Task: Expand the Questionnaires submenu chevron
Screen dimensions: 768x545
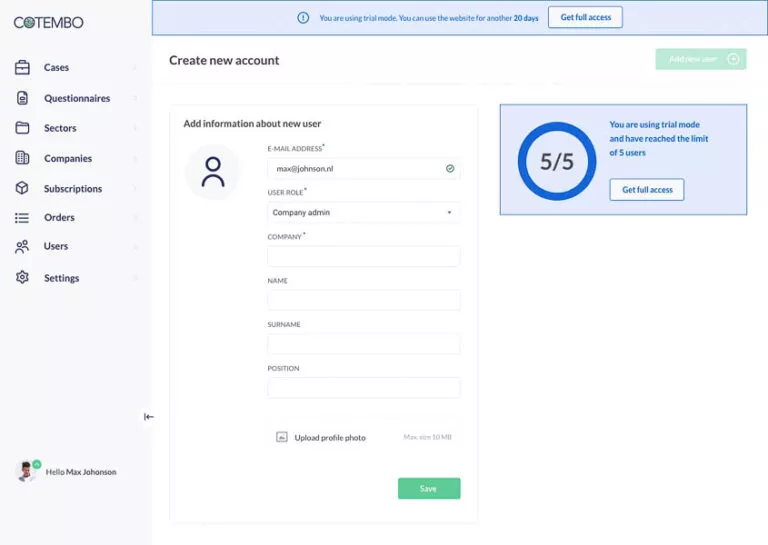Action: tap(135, 98)
